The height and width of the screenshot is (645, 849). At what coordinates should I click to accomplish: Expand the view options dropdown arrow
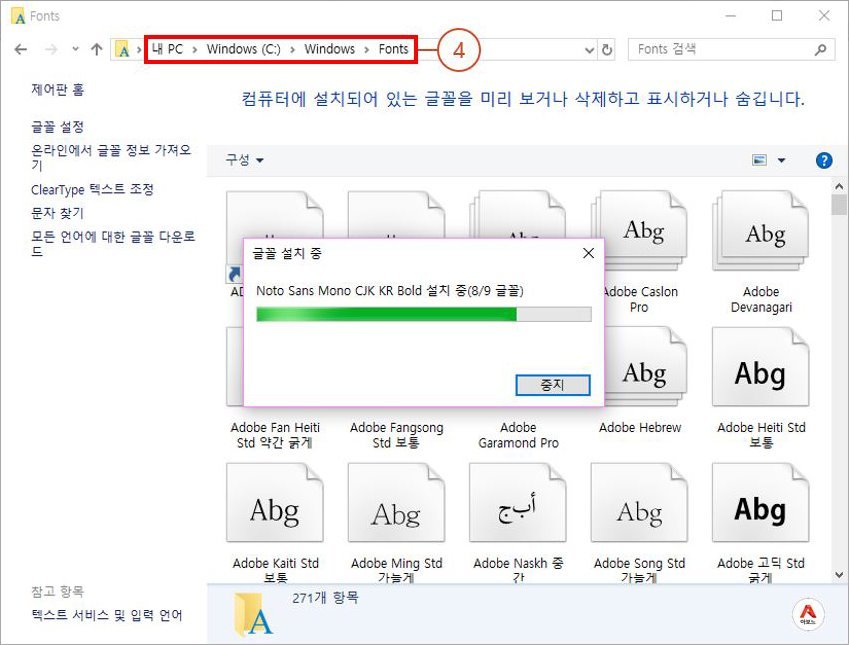pos(781,160)
